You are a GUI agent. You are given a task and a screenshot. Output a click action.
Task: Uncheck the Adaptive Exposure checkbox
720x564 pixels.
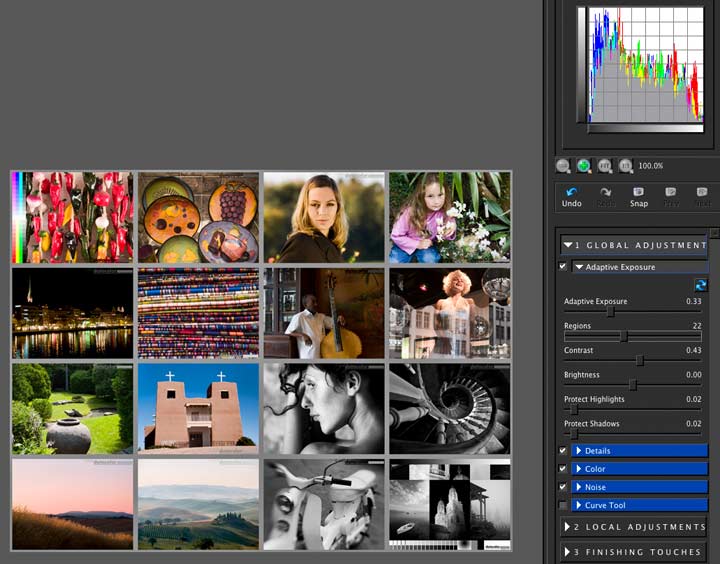point(562,266)
